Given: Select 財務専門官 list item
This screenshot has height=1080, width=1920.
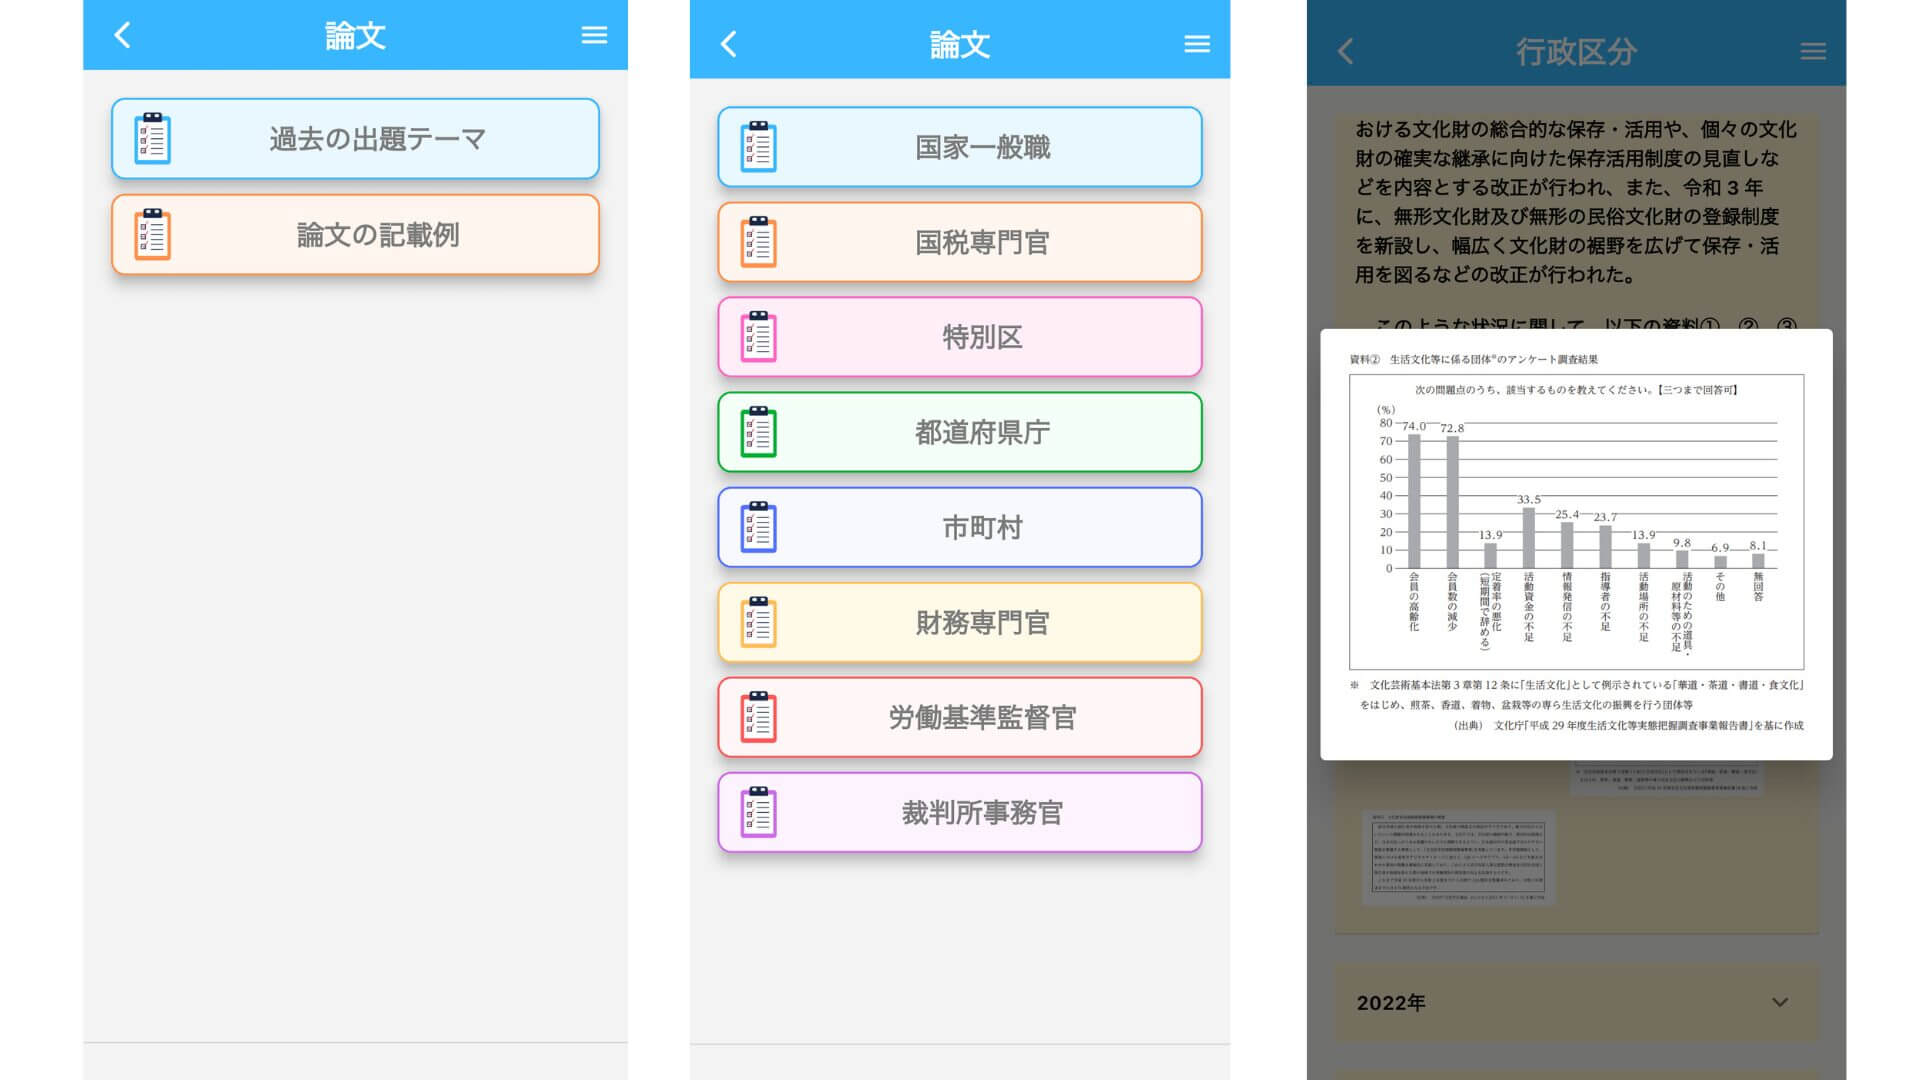Looking at the screenshot, I should coord(982,622).
